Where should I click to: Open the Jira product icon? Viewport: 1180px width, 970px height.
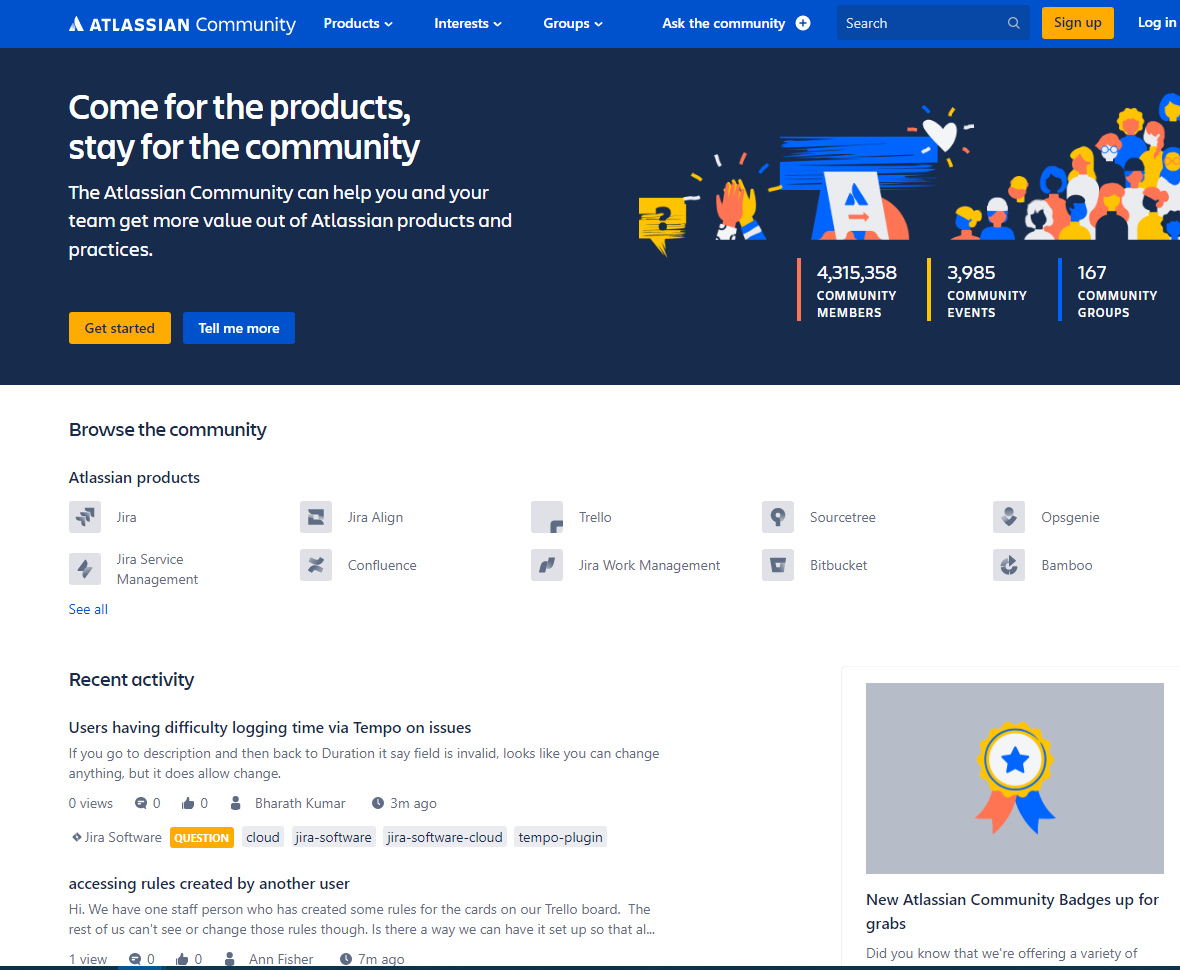tap(85, 517)
